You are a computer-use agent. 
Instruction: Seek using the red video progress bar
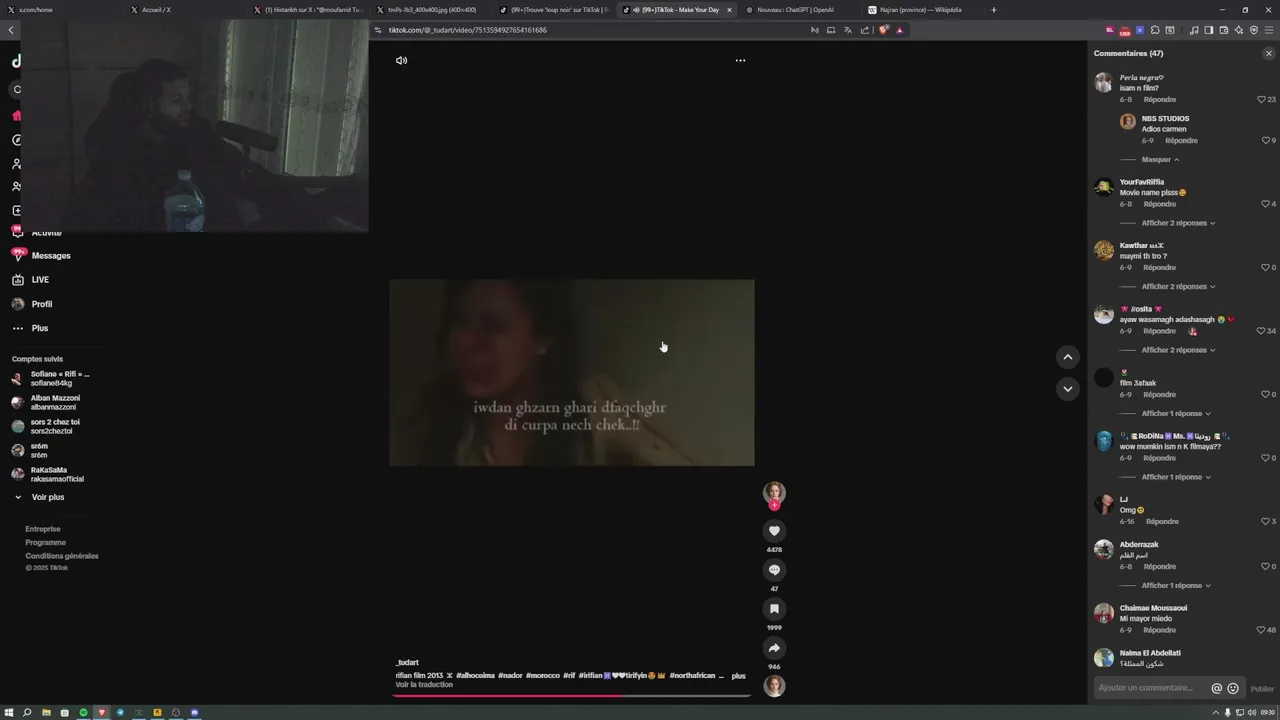point(572,695)
